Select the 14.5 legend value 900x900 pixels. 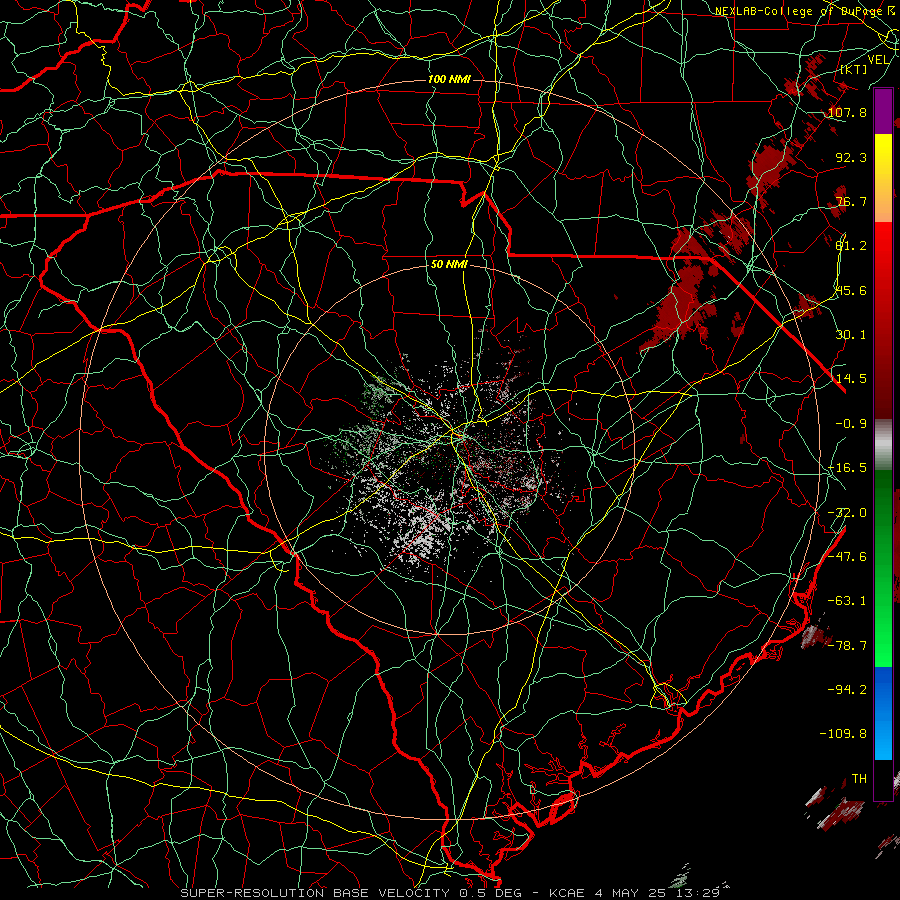pyautogui.click(x=851, y=379)
